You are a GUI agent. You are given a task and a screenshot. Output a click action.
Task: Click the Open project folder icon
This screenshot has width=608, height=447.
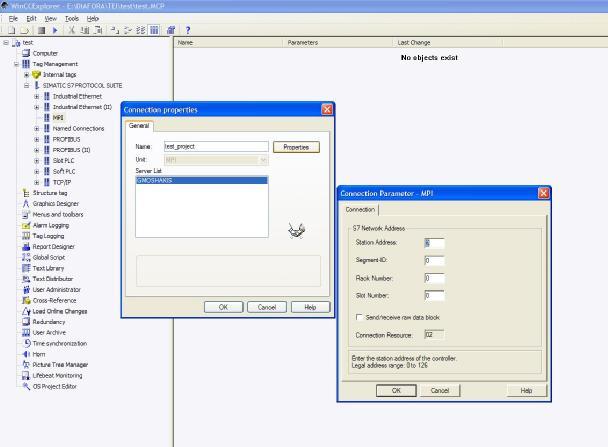click(x=24, y=30)
